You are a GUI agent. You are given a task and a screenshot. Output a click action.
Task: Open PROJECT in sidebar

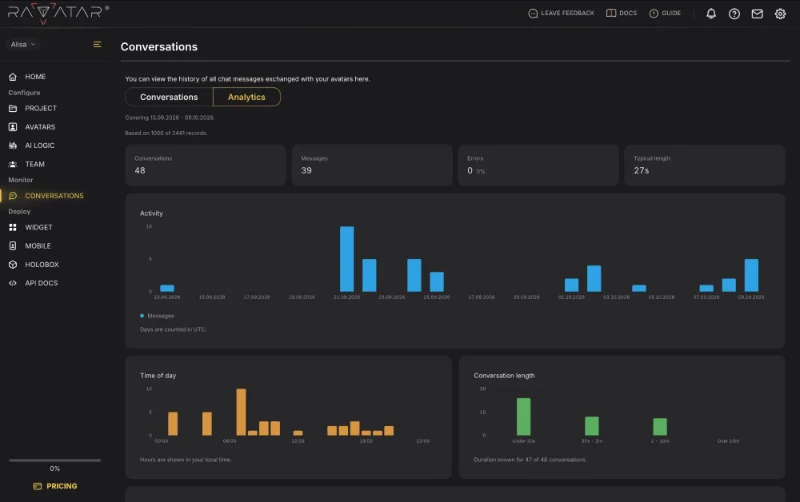pyautogui.click(x=41, y=108)
